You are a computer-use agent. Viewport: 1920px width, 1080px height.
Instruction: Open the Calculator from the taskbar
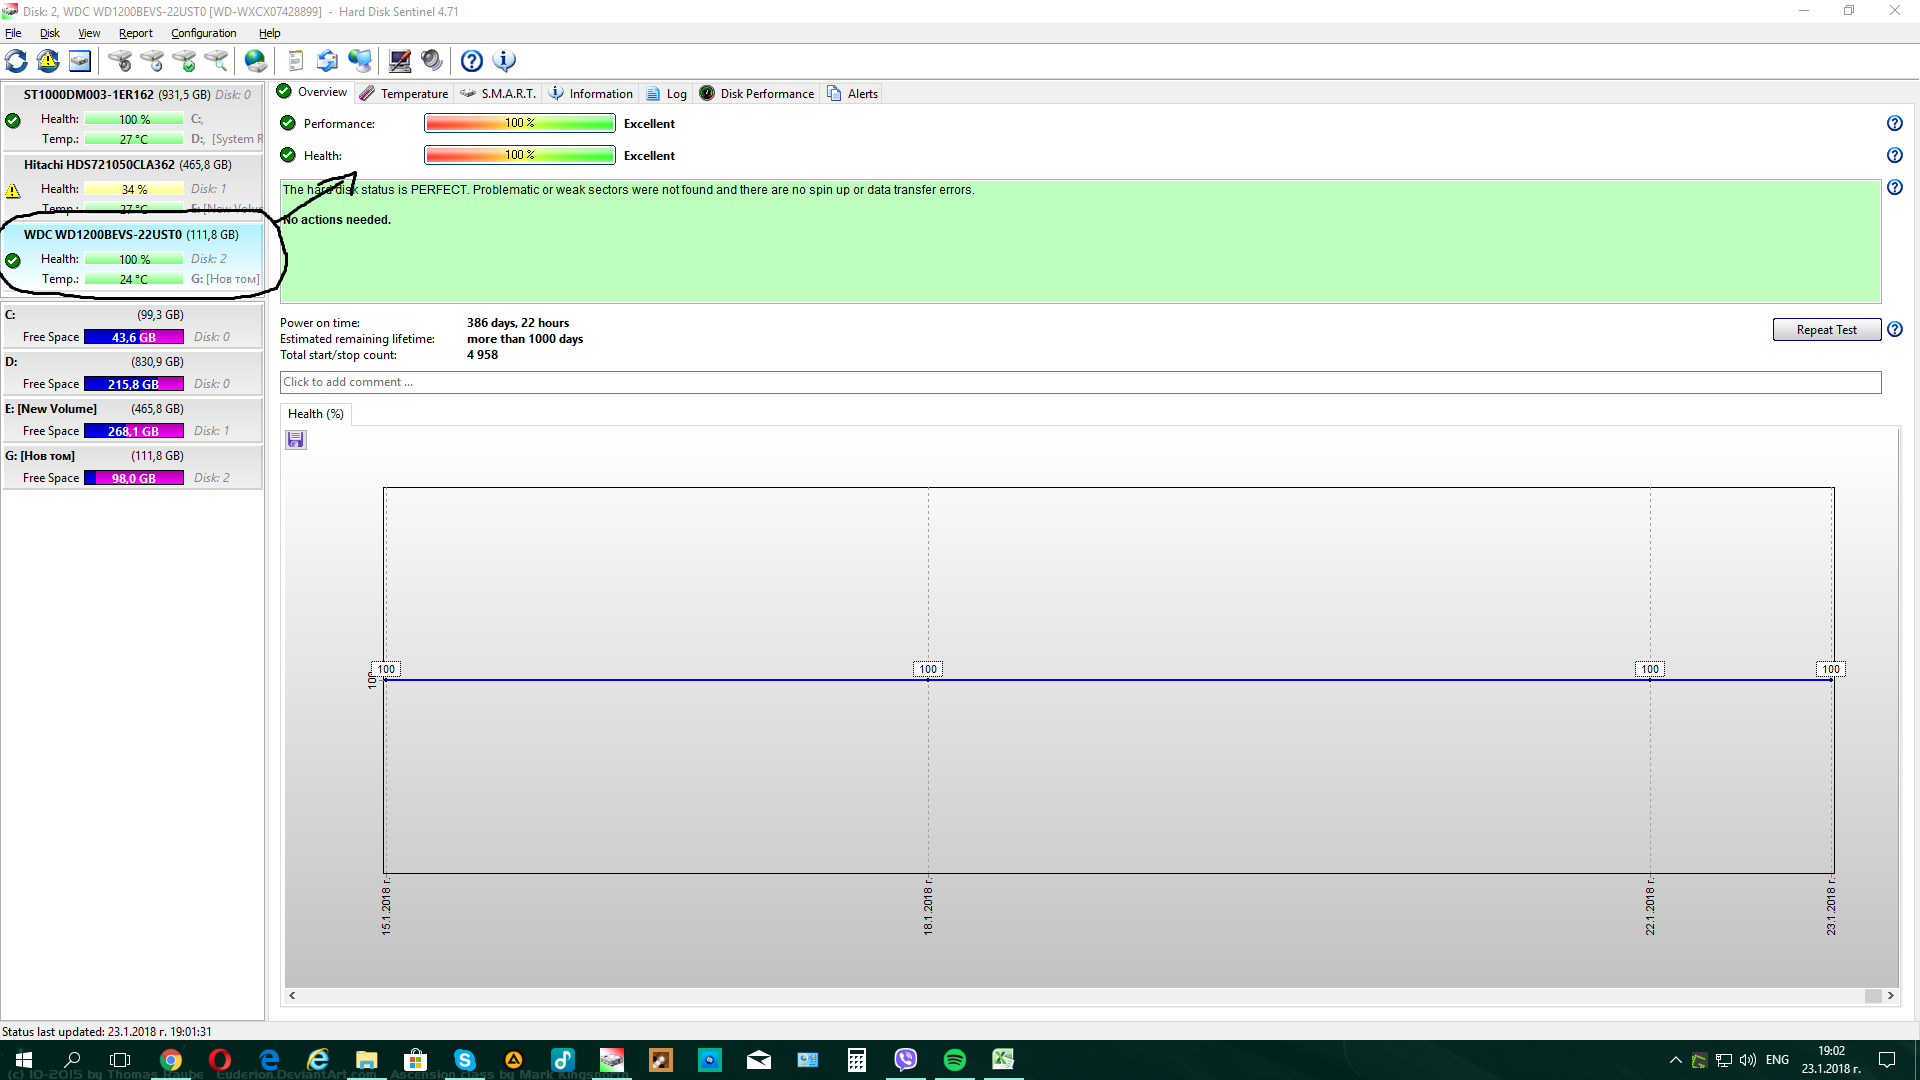[x=857, y=1060]
